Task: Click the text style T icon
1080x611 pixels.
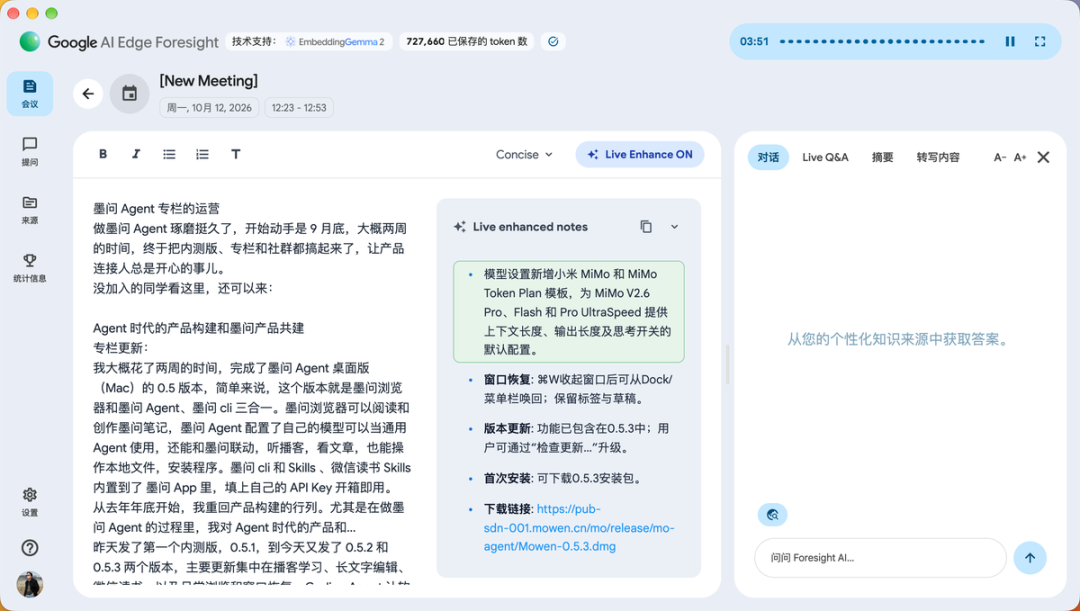Action: (236, 154)
